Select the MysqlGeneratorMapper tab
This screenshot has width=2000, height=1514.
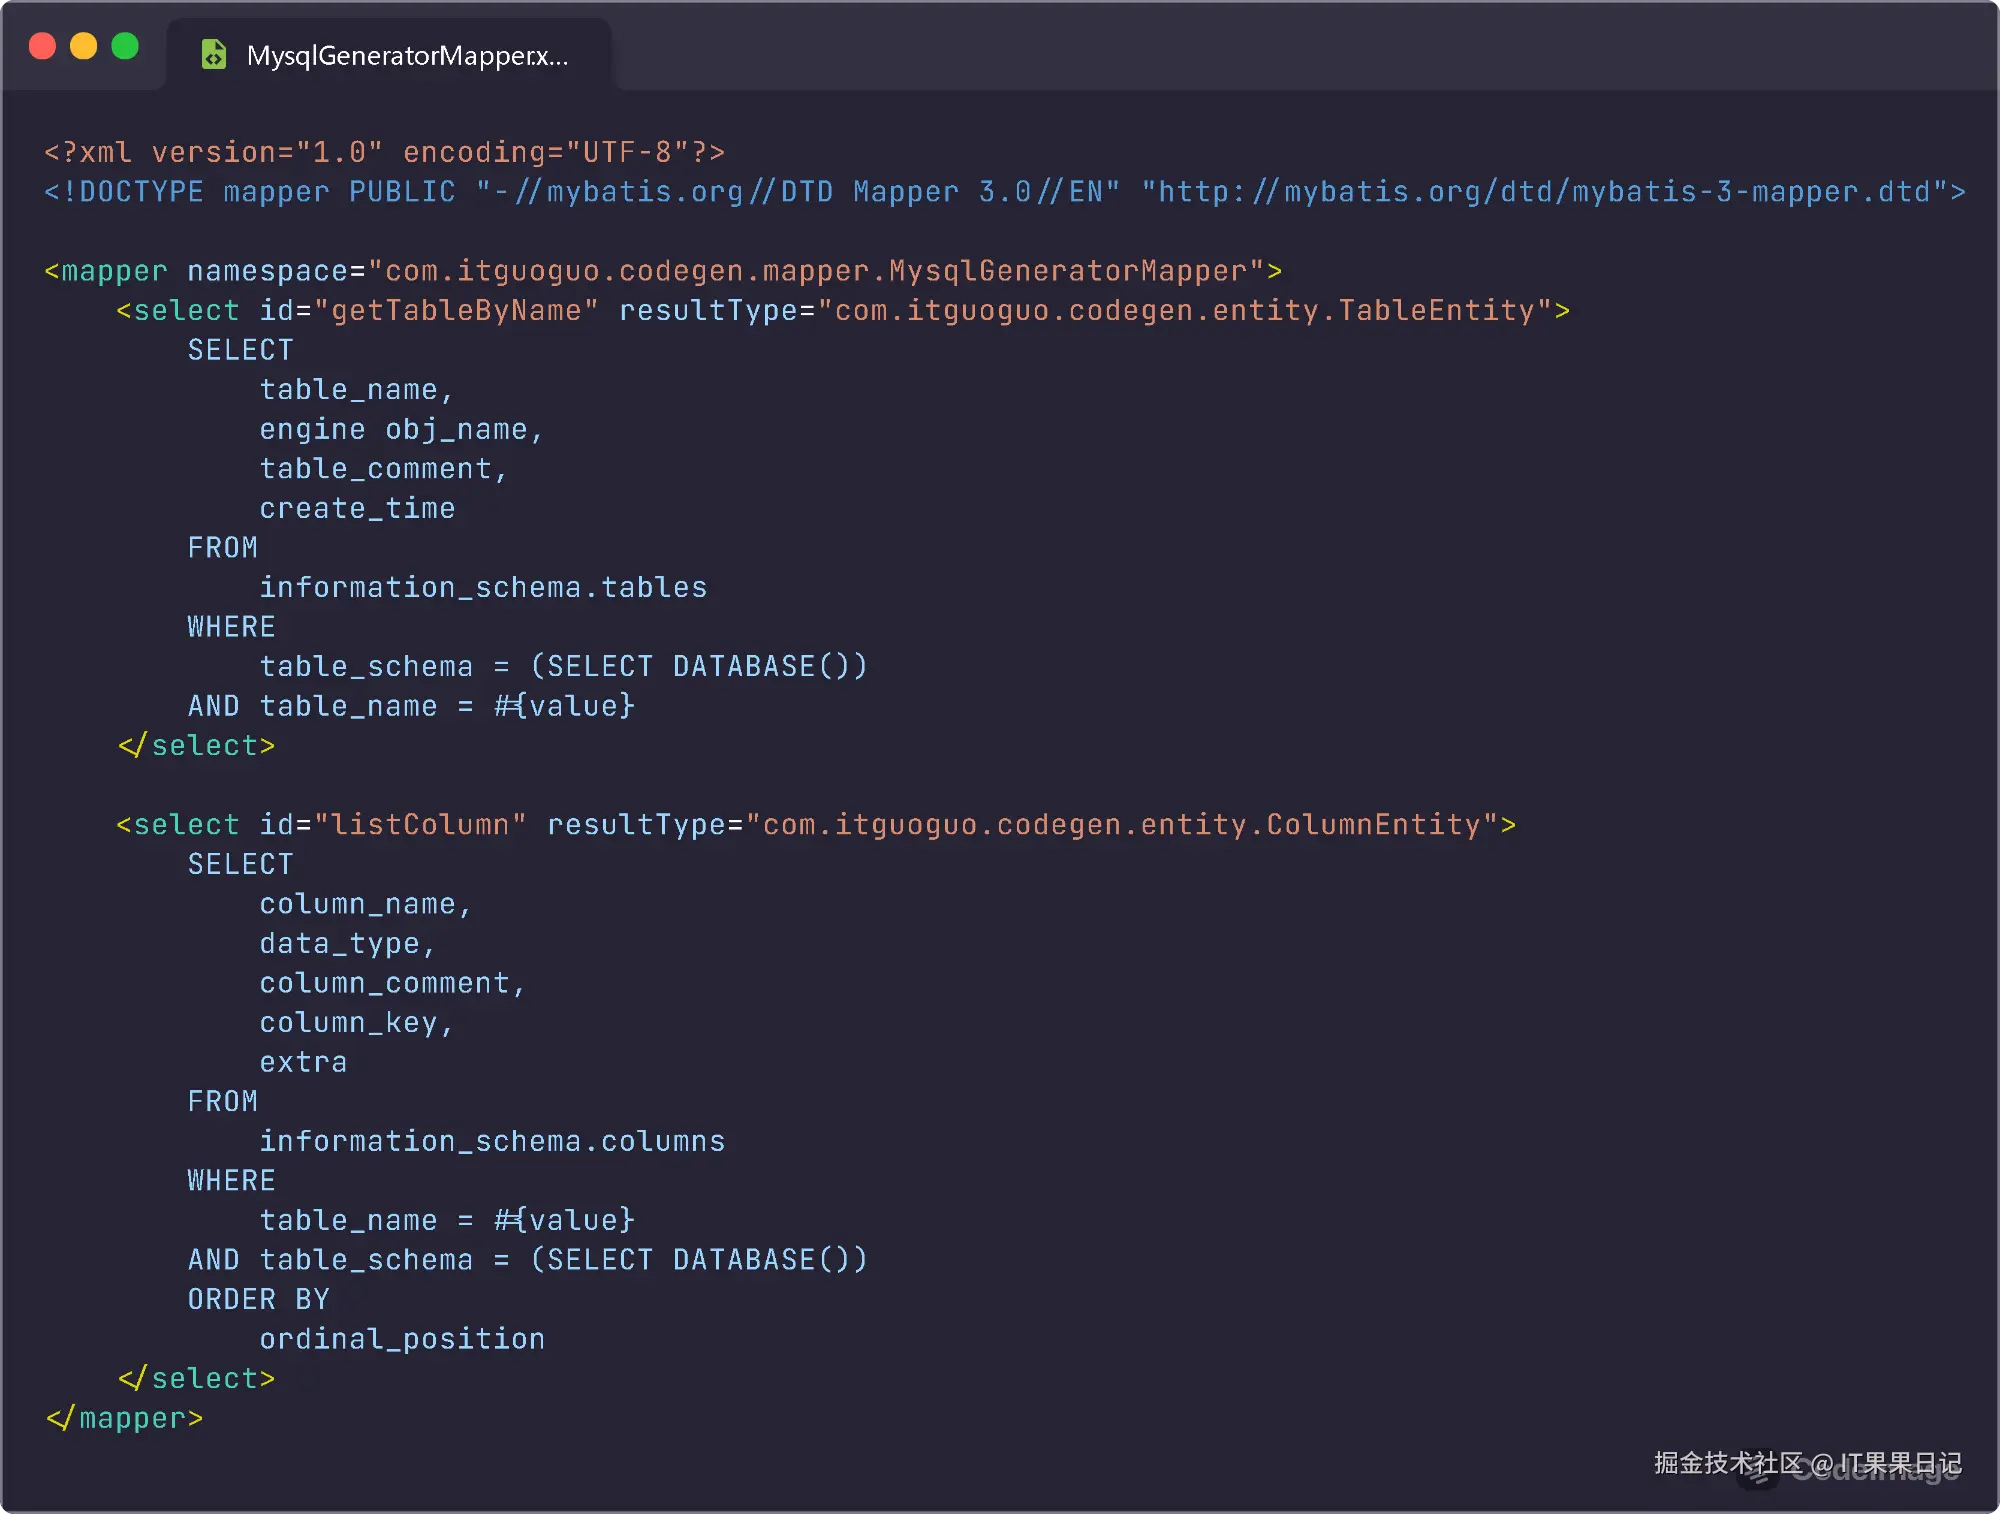pos(388,55)
